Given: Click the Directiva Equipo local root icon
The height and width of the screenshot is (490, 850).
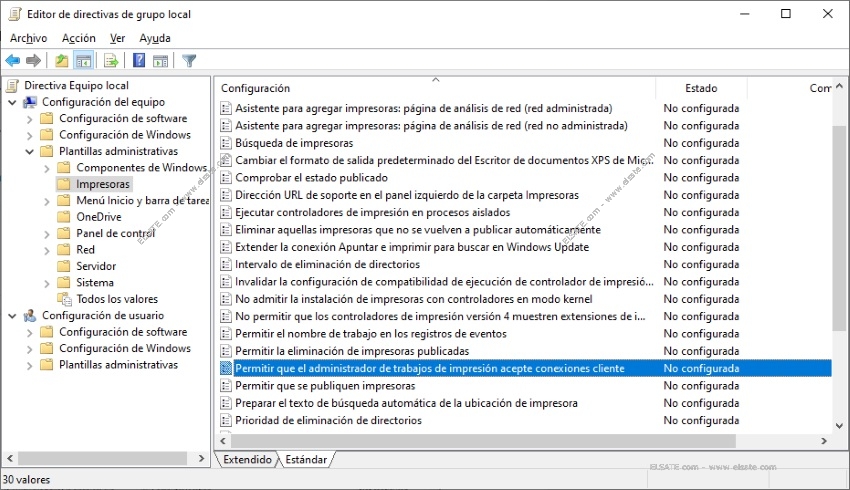Looking at the screenshot, I should (x=12, y=86).
